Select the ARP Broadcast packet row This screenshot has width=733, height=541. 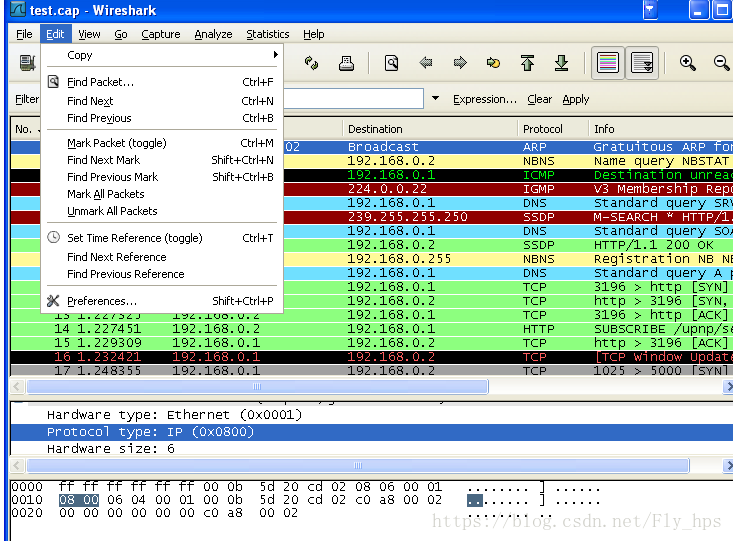coord(508,147)
